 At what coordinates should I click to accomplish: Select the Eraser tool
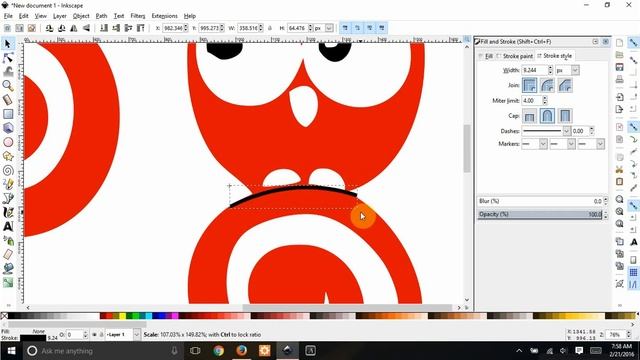click(8, 254)
